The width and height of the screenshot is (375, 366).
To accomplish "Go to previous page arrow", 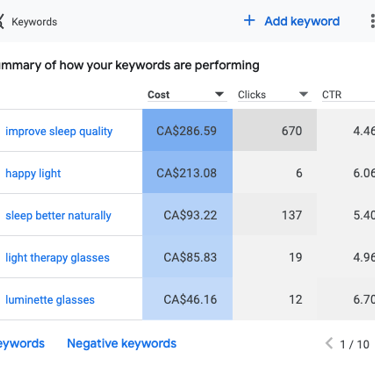I will tap(329, 343).
